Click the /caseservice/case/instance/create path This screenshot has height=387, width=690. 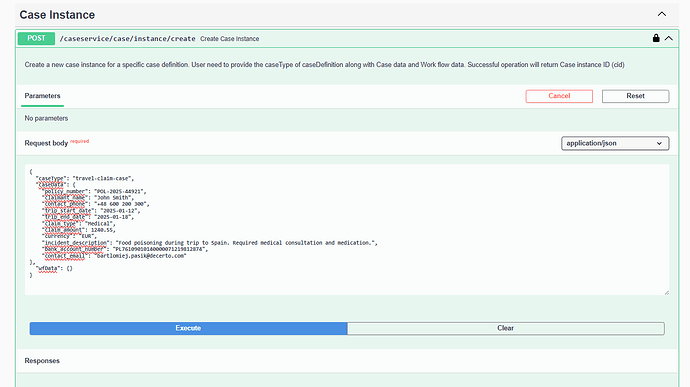127,39
